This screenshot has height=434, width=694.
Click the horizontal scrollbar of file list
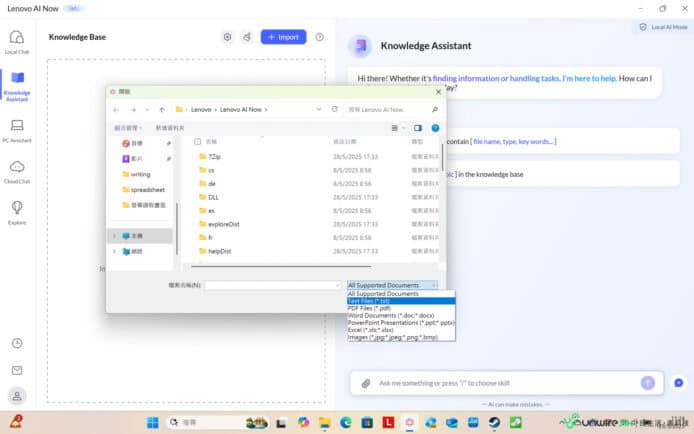[281, 266]
